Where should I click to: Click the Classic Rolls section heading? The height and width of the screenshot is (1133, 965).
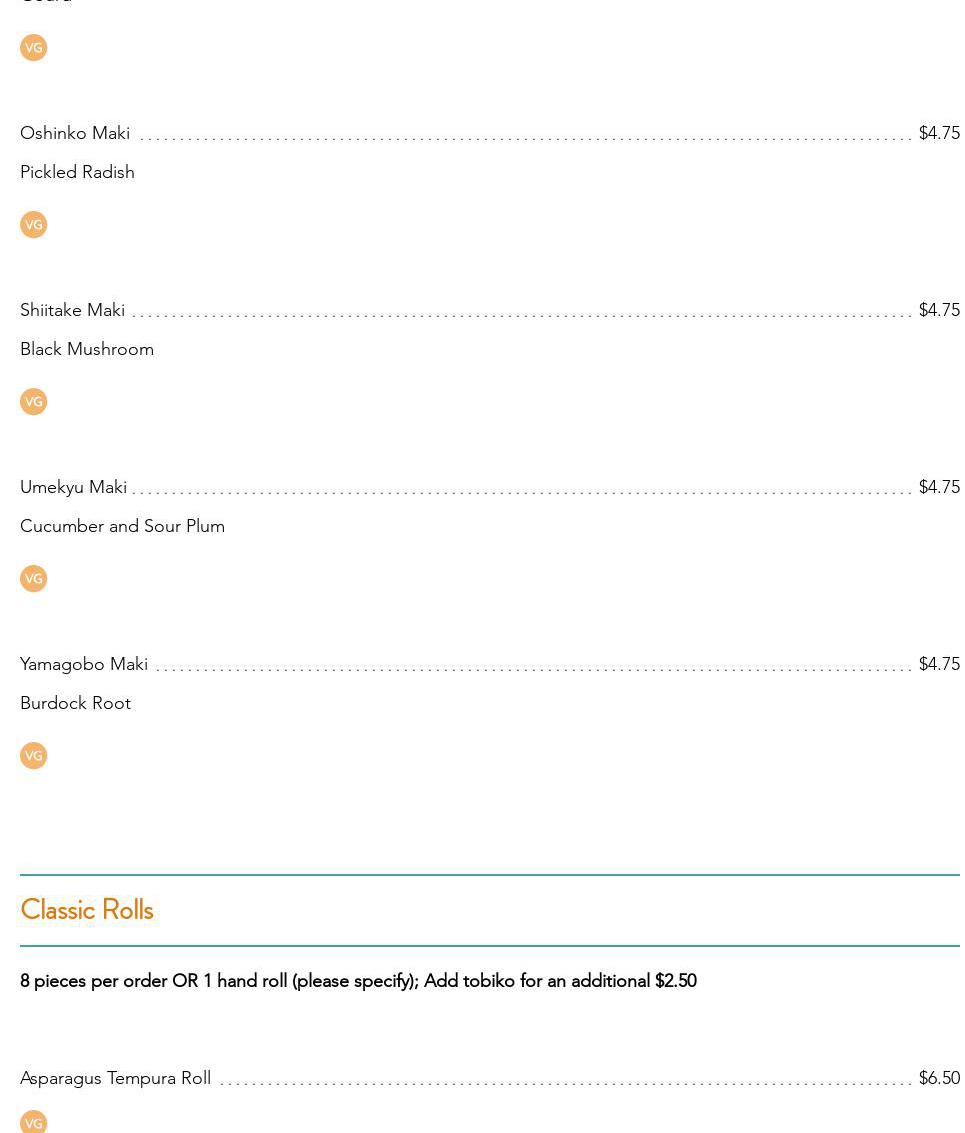(87, 910)
